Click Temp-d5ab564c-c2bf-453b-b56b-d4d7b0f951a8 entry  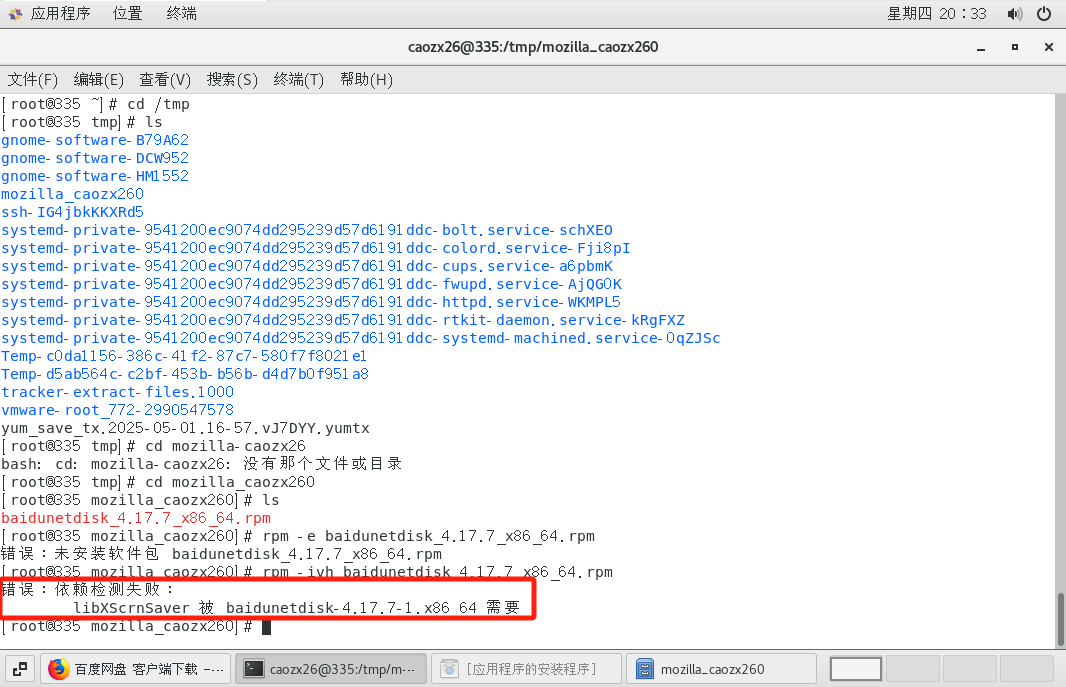coord(185,374)
